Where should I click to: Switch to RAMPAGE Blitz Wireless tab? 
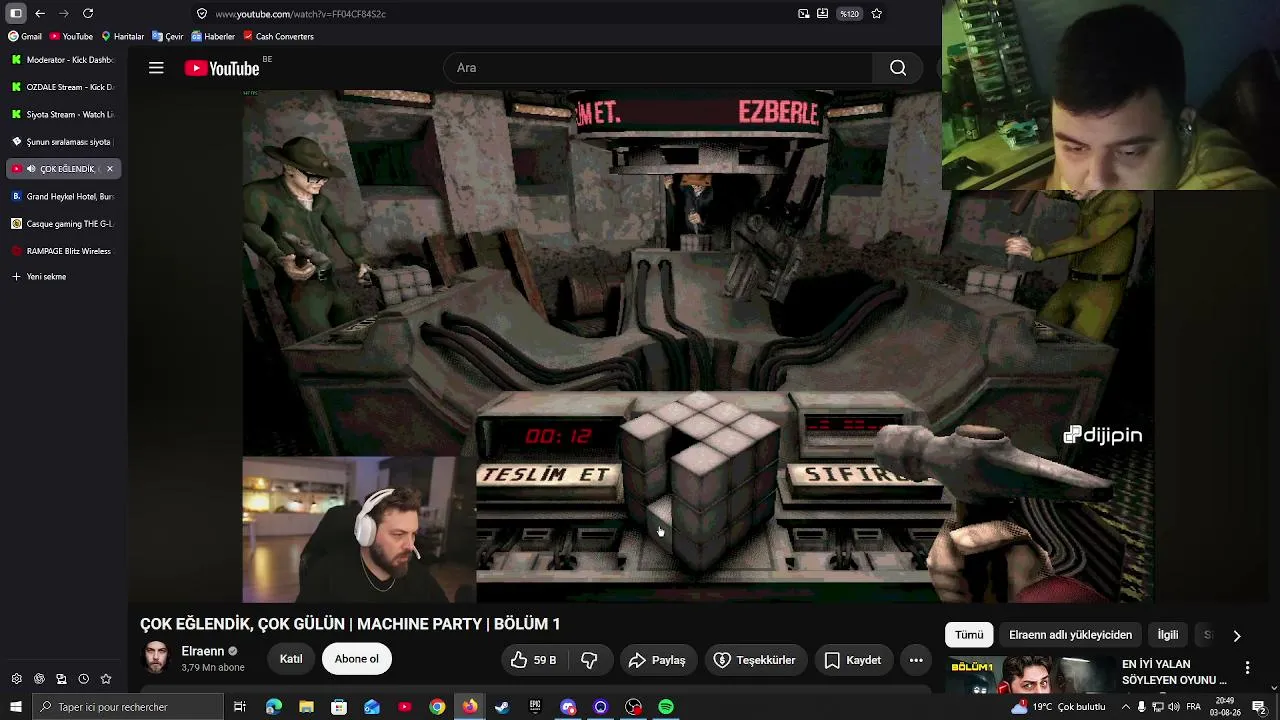coord(63,251)
